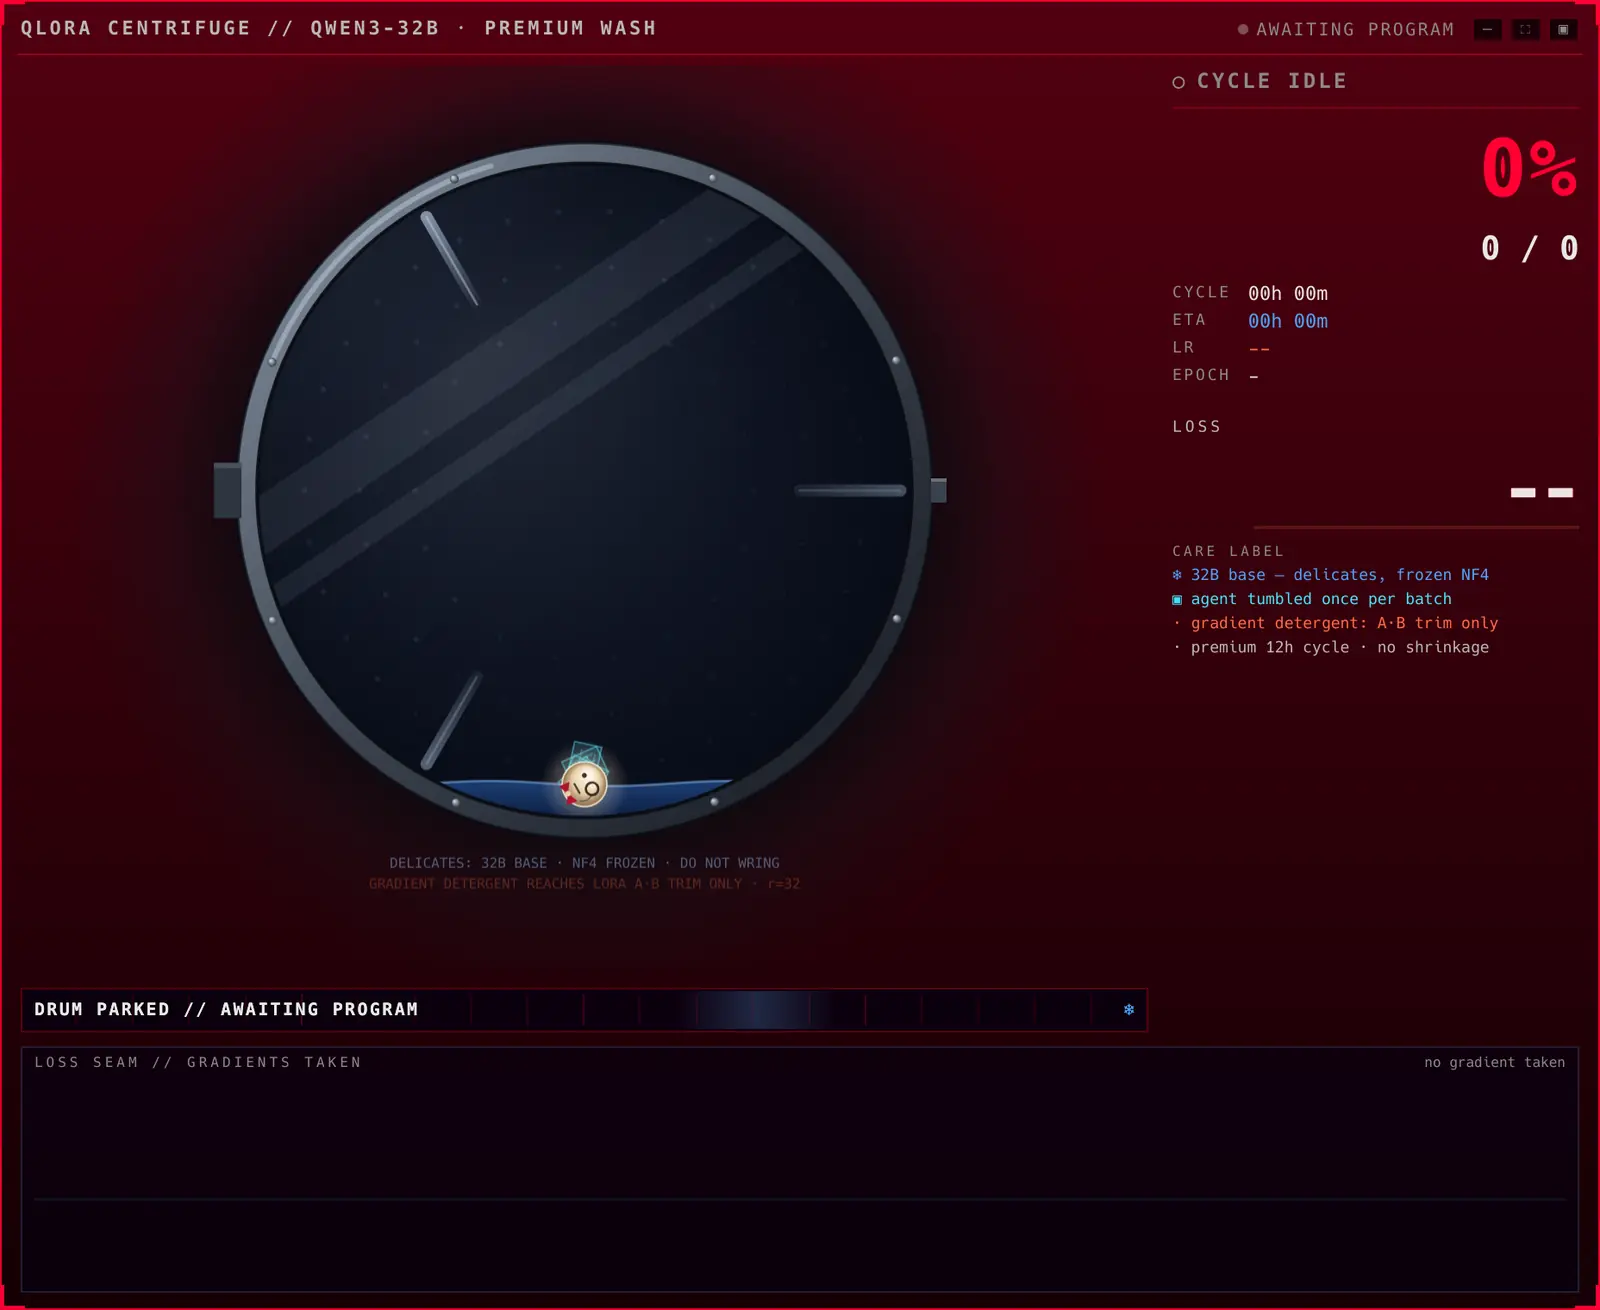
Task: Click the Drum Parked progress strip
Action: click(x=584, y=1010)
